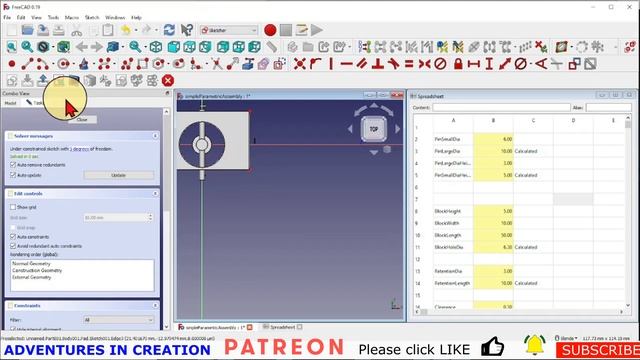Viewport: 640px width, 360px height.
Task: Apply Tangent constraint
Action: tap(393, 64)
